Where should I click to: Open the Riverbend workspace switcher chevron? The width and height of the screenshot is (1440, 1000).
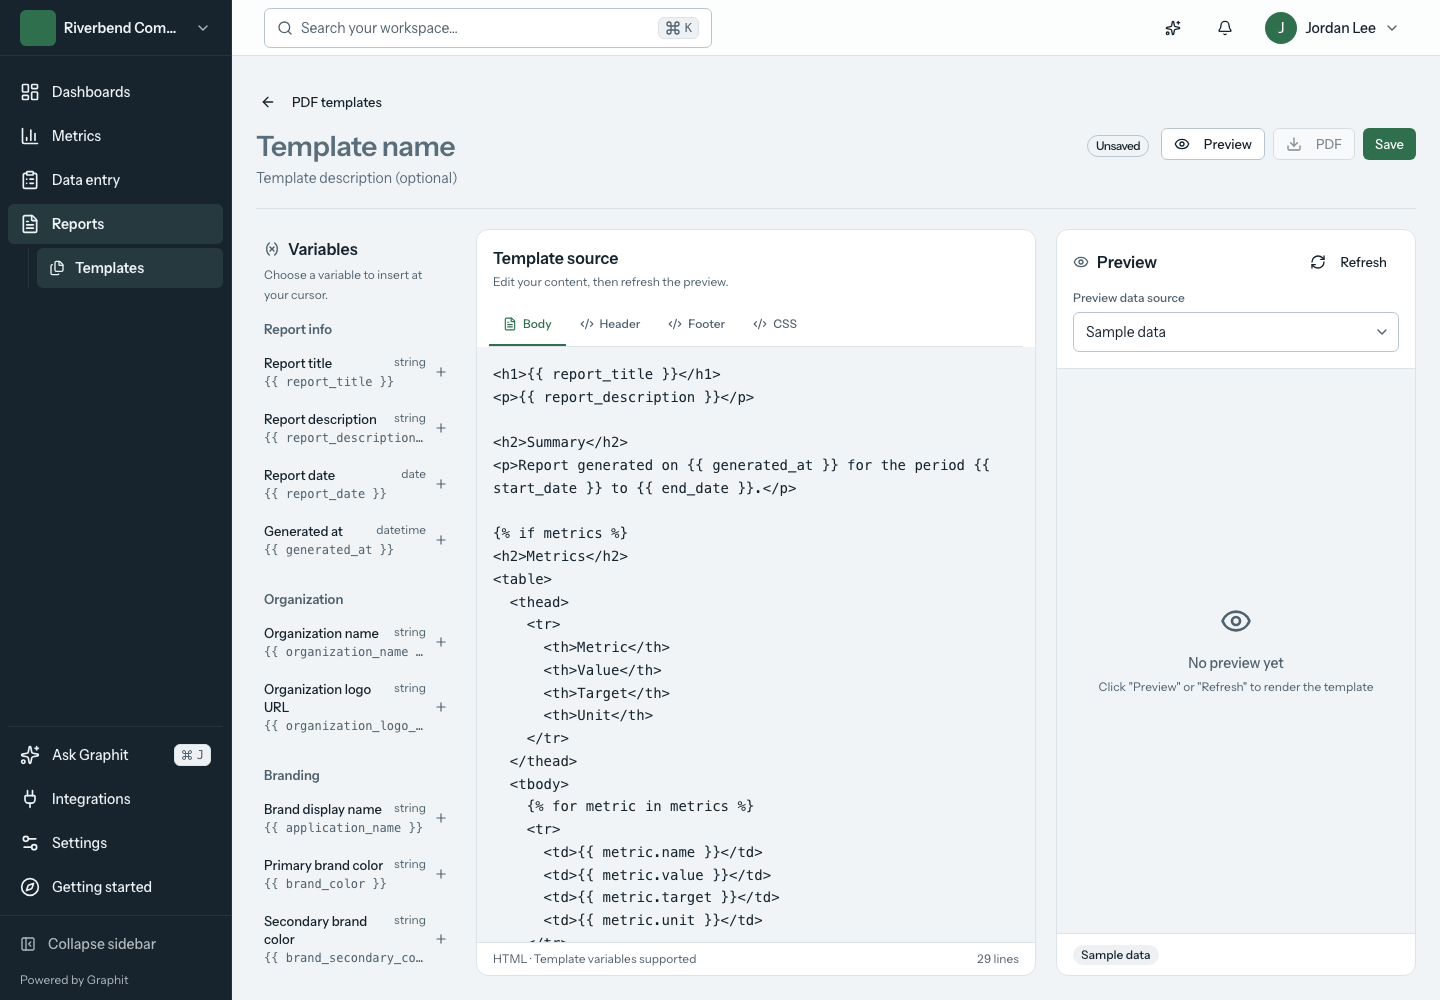click(203, 28)
